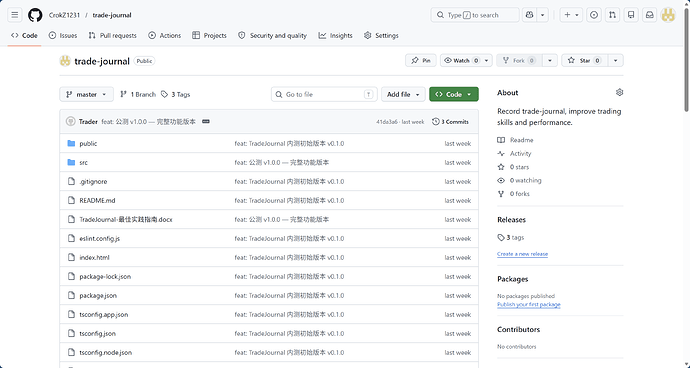This screenshot has width=690, height=368.
Task: Expand the Star lists dropdown arrow
Action: click(616, 60)
